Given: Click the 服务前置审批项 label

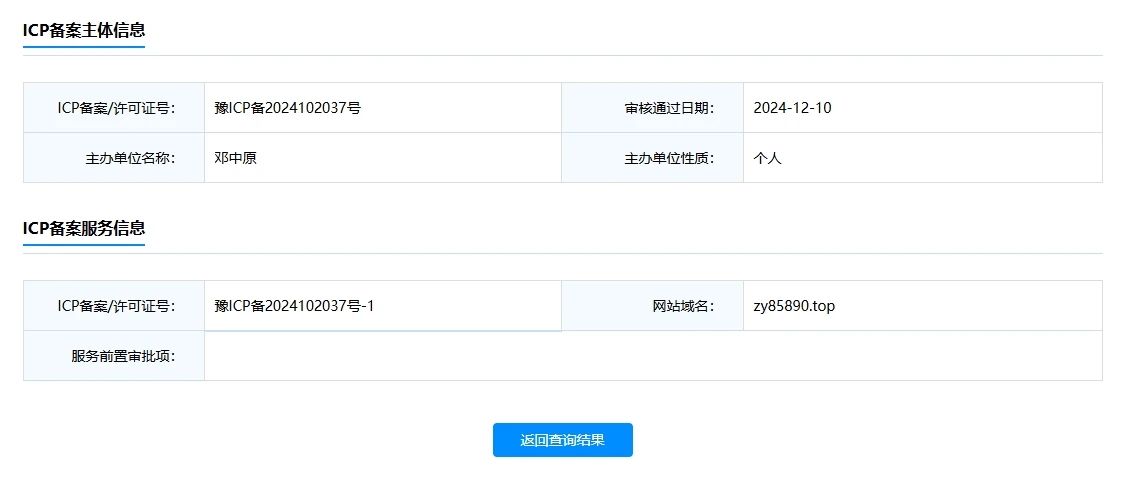Looking at the screenshot, I should point(123,356).
